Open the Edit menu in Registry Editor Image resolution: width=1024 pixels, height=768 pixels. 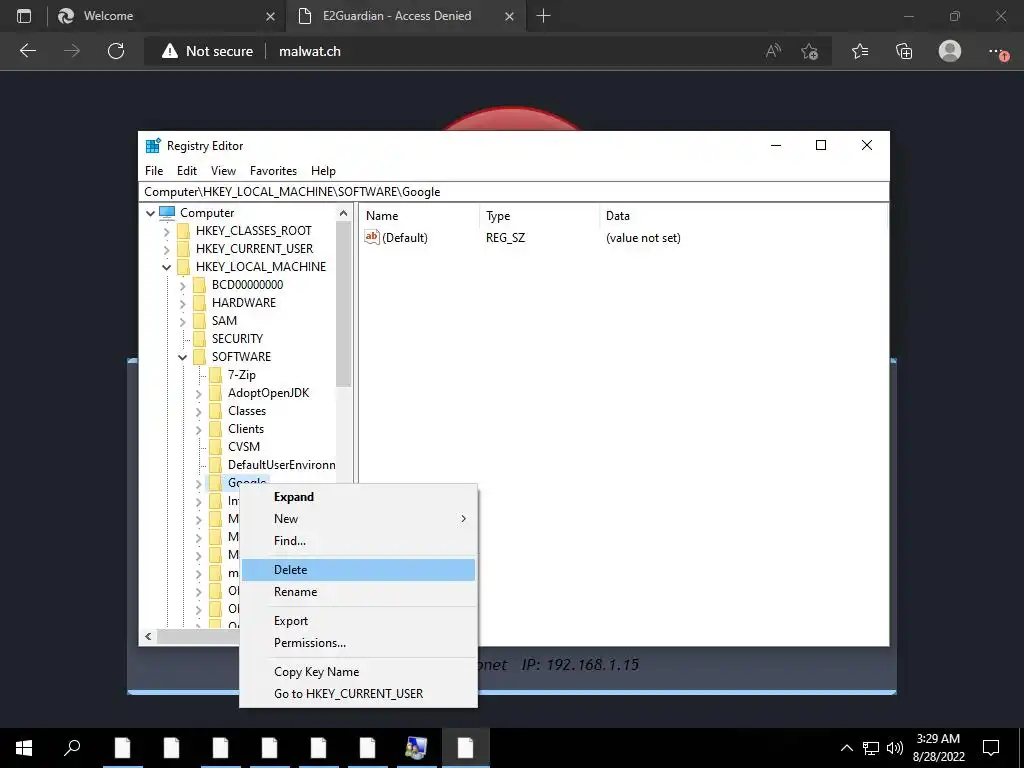(x=187, y=170)
